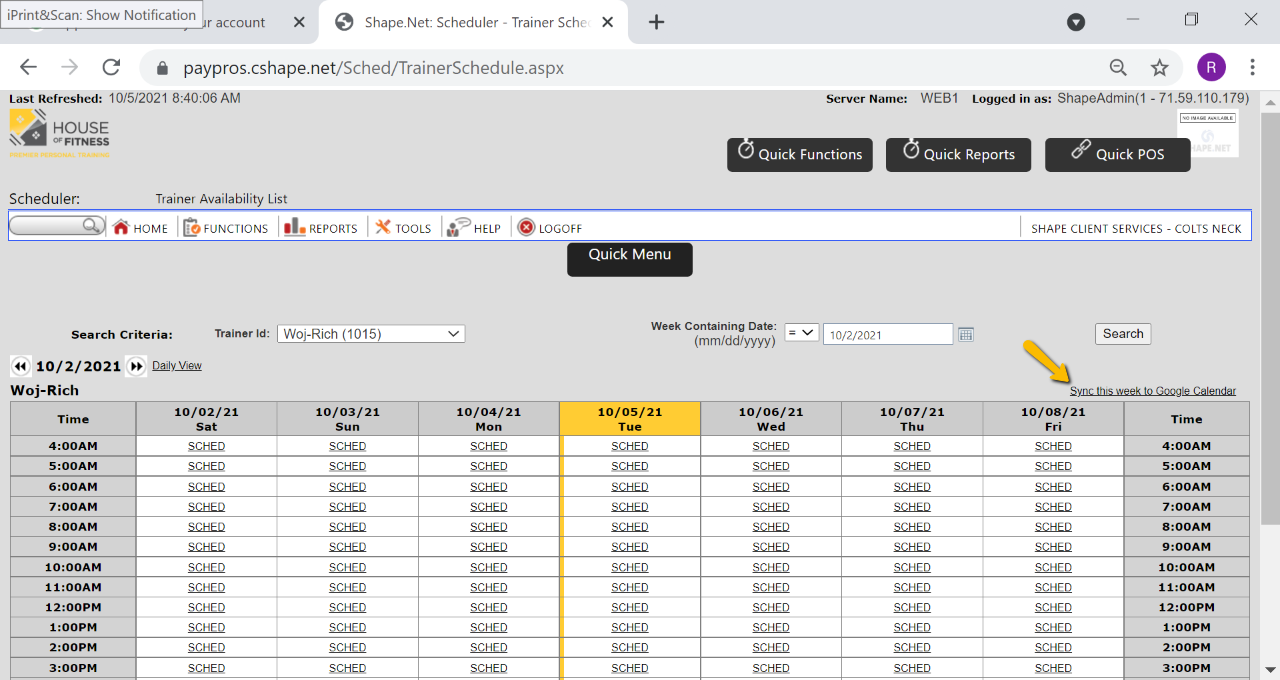
Task: Open Chrome's three-dot menu
Action: pos(1252,67)
